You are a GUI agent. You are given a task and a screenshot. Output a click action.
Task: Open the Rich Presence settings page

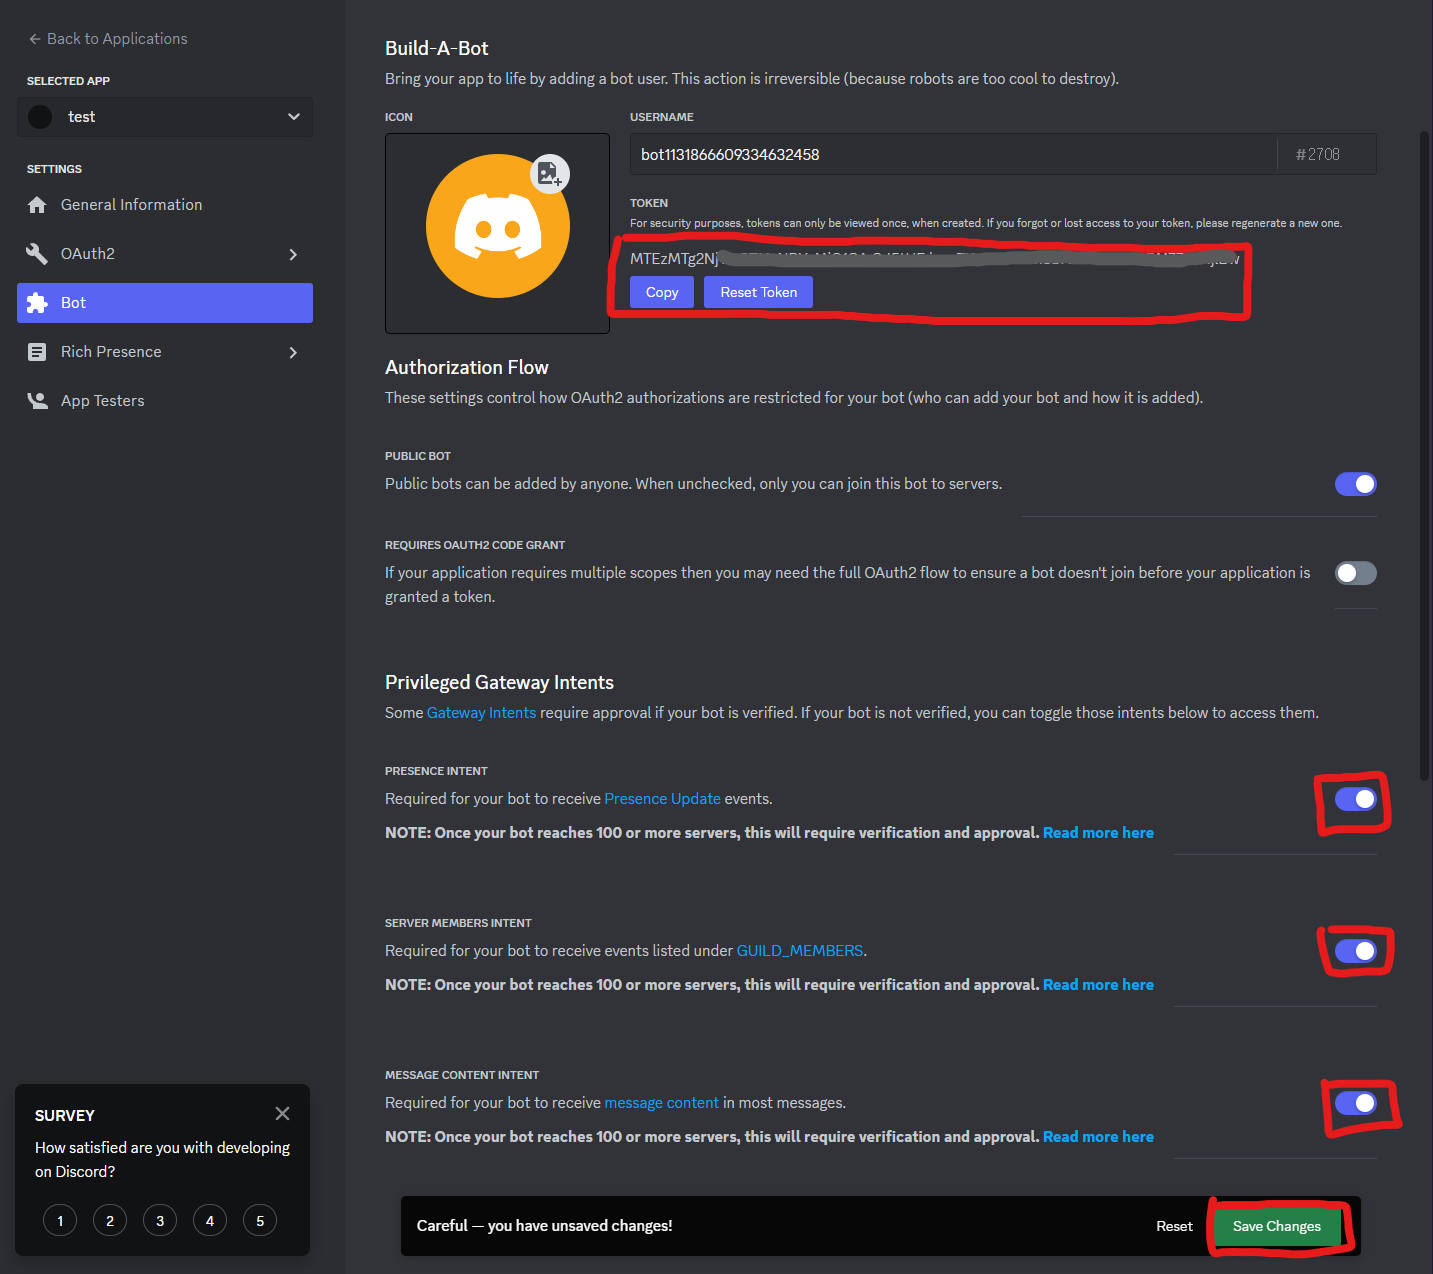click(x=165, y=352)
